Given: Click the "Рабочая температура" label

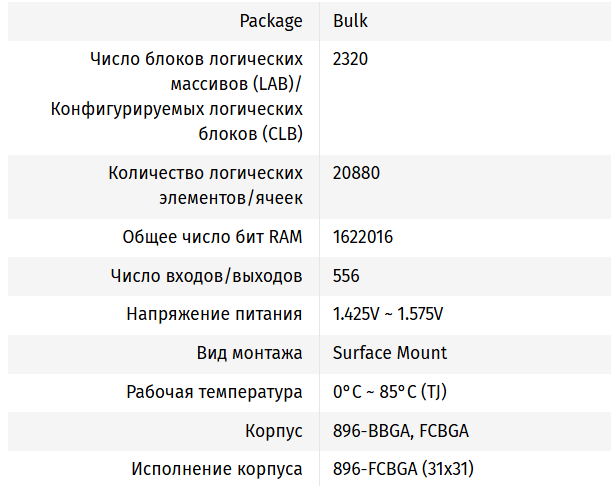Looking at the screenshot, I should click(214, 392).
